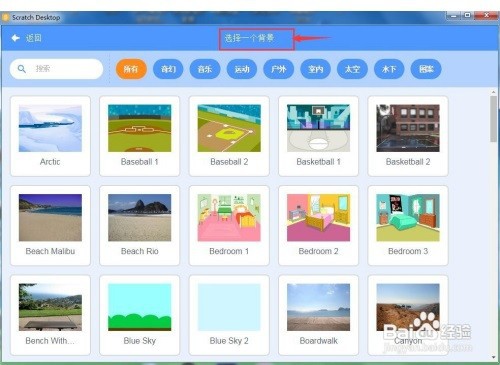Screen dimensions: 500x365
Task: Focus the backdrop search input field
Action: 56,69
